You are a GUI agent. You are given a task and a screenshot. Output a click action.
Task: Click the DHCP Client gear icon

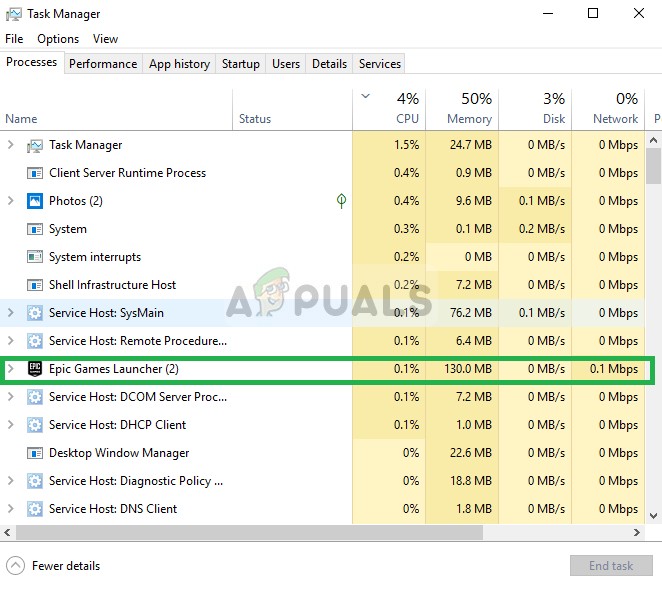coord(35,425)
